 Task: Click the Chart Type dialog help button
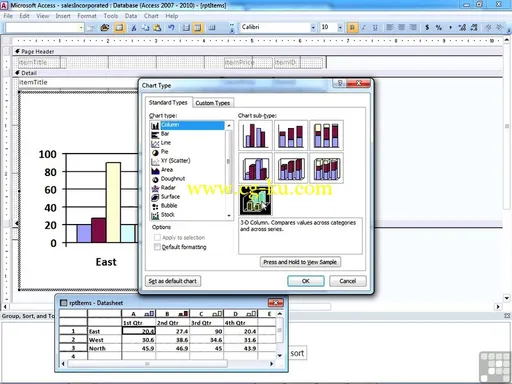click(x=340, y=83)
